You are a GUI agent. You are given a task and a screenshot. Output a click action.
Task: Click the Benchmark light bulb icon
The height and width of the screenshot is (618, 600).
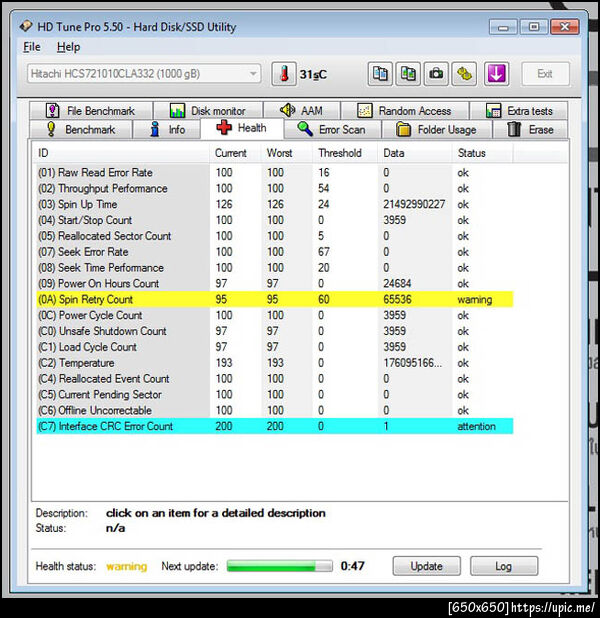51,129
